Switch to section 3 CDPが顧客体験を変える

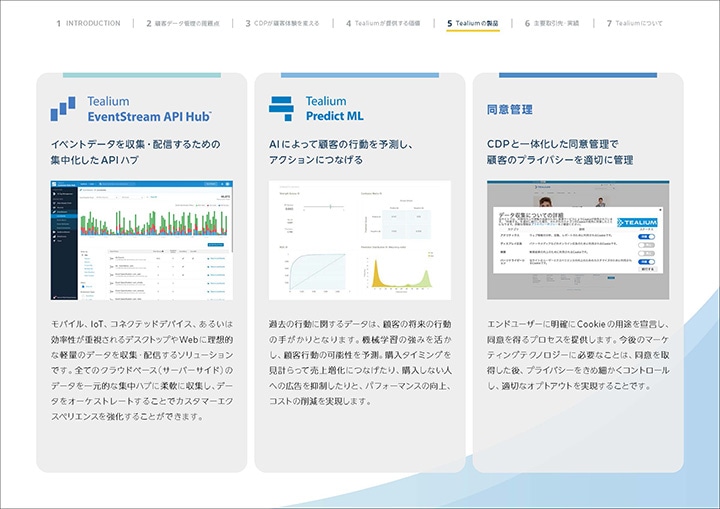[282, 23]
